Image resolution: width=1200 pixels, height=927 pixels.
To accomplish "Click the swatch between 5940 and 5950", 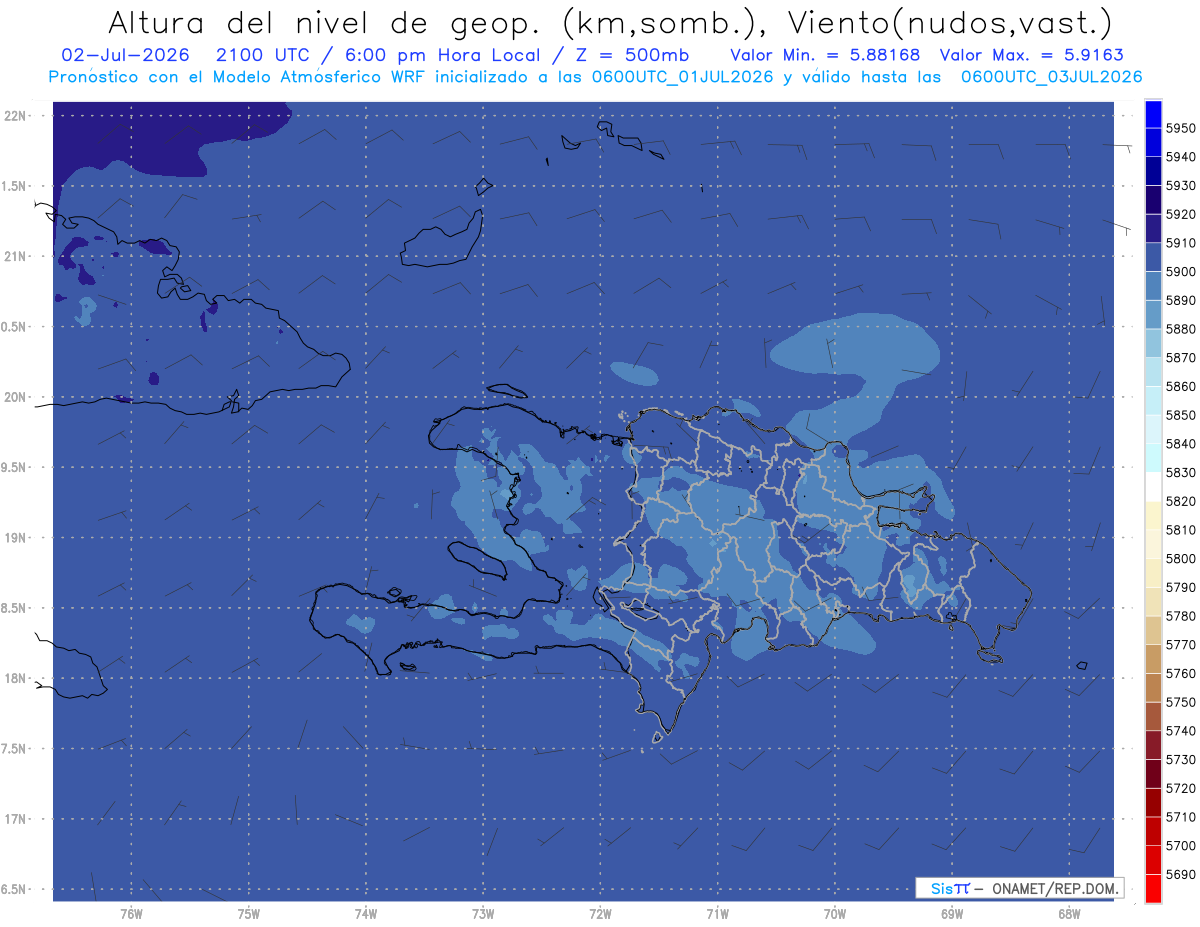I will click(x=1153, y=143).
